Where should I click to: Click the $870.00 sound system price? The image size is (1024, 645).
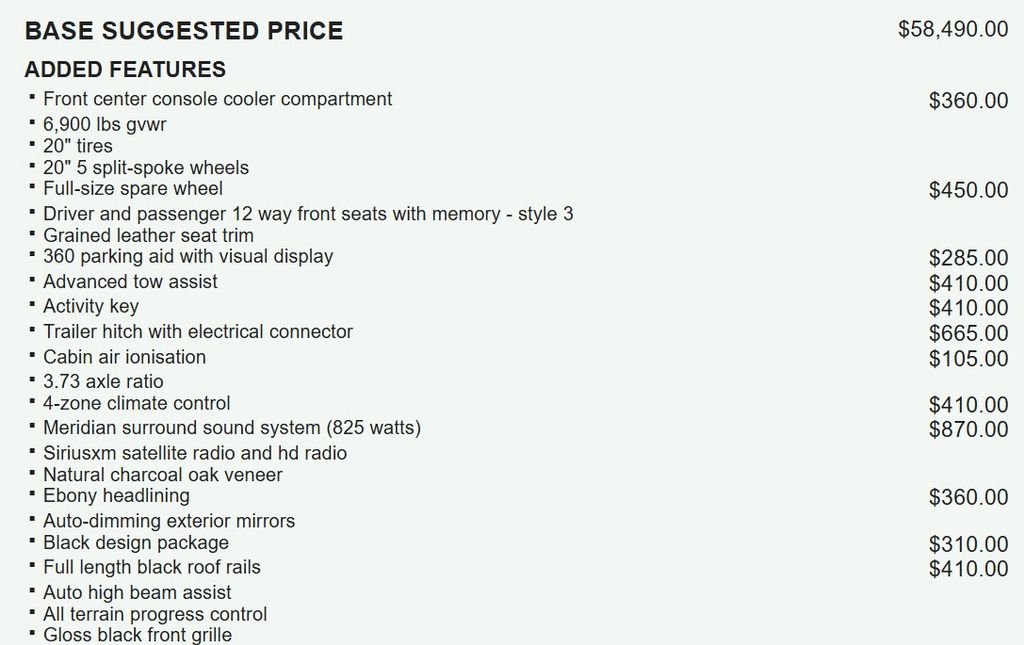[968, 430]
